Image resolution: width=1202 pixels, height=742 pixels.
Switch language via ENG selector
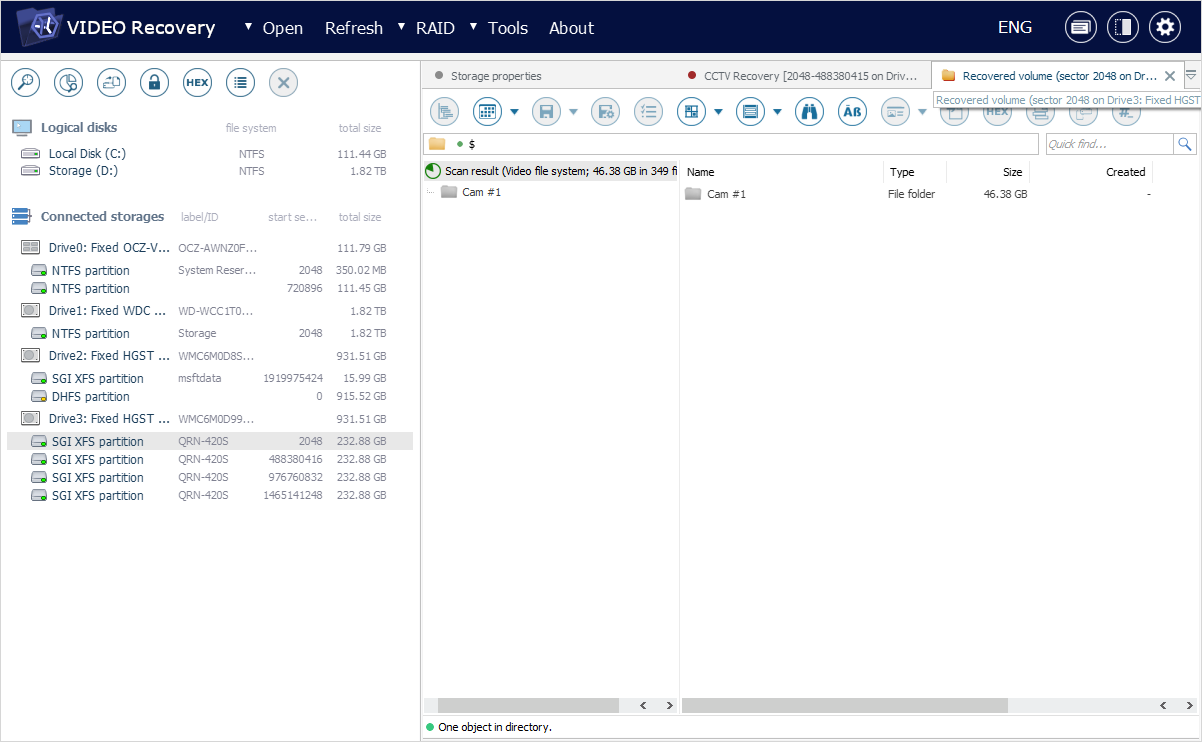pyautogui.click(x=1014, y=28)
